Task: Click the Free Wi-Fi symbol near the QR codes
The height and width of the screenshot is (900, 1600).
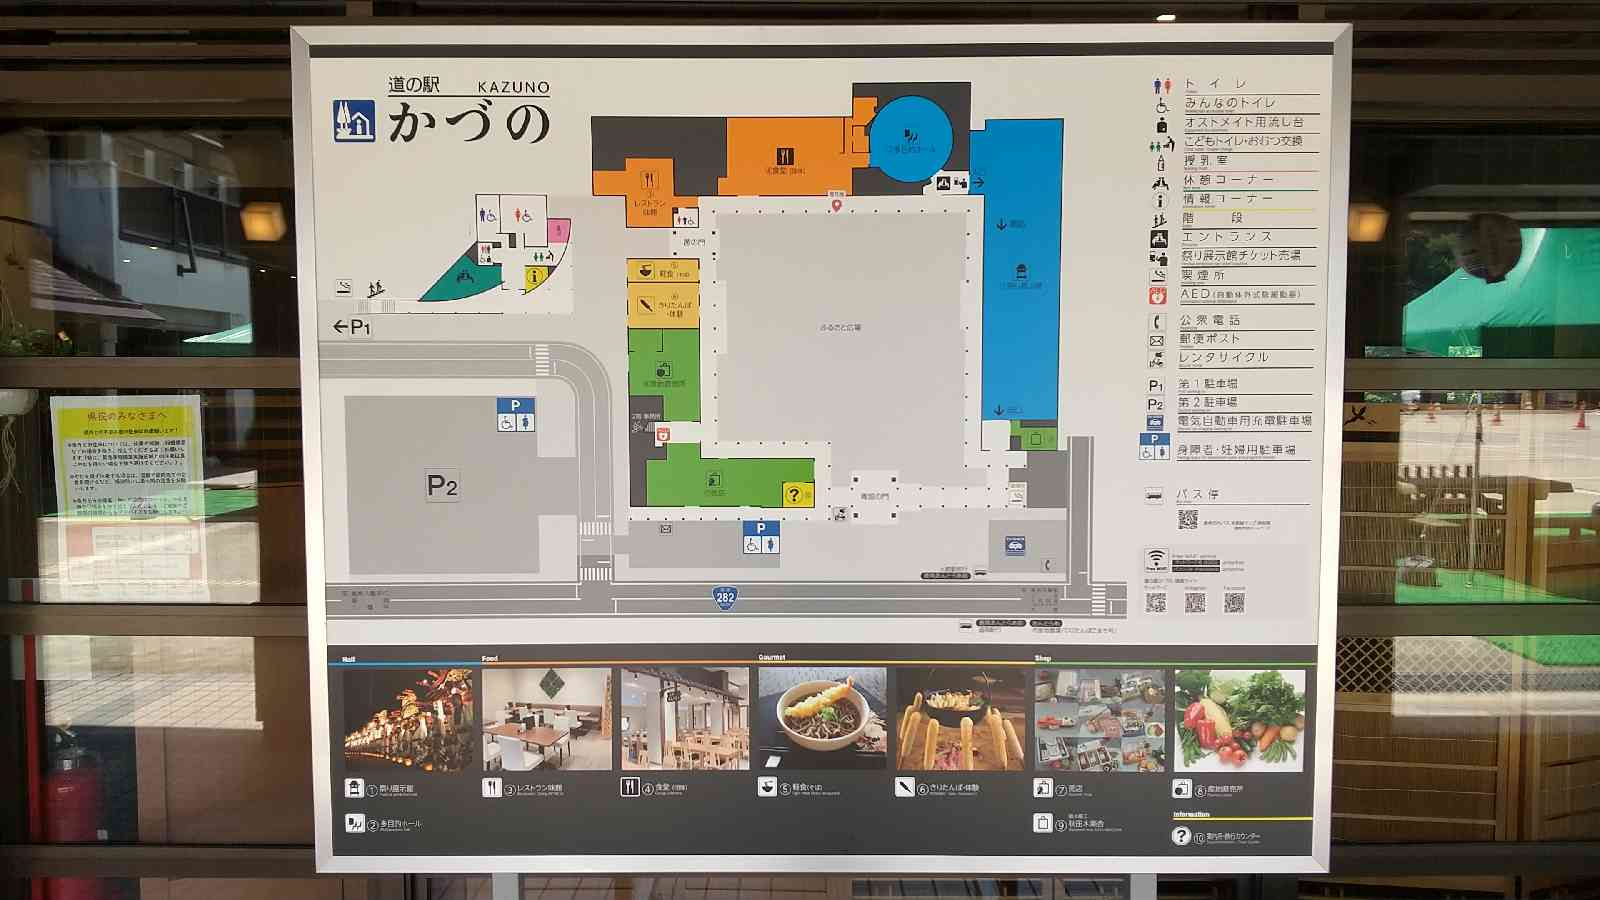Action: [1156, 558]
